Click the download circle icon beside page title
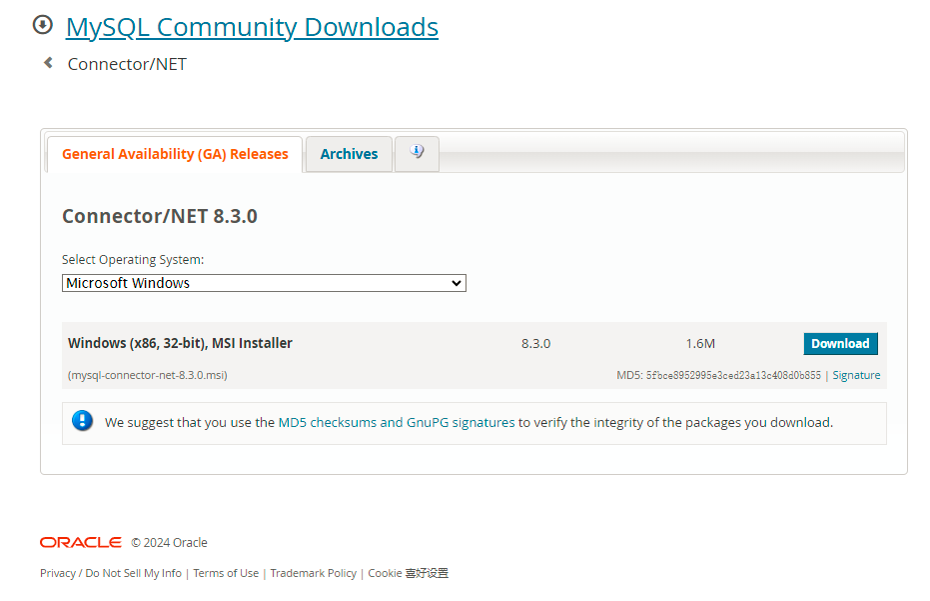Screen dimensions: 930x601 43,26
